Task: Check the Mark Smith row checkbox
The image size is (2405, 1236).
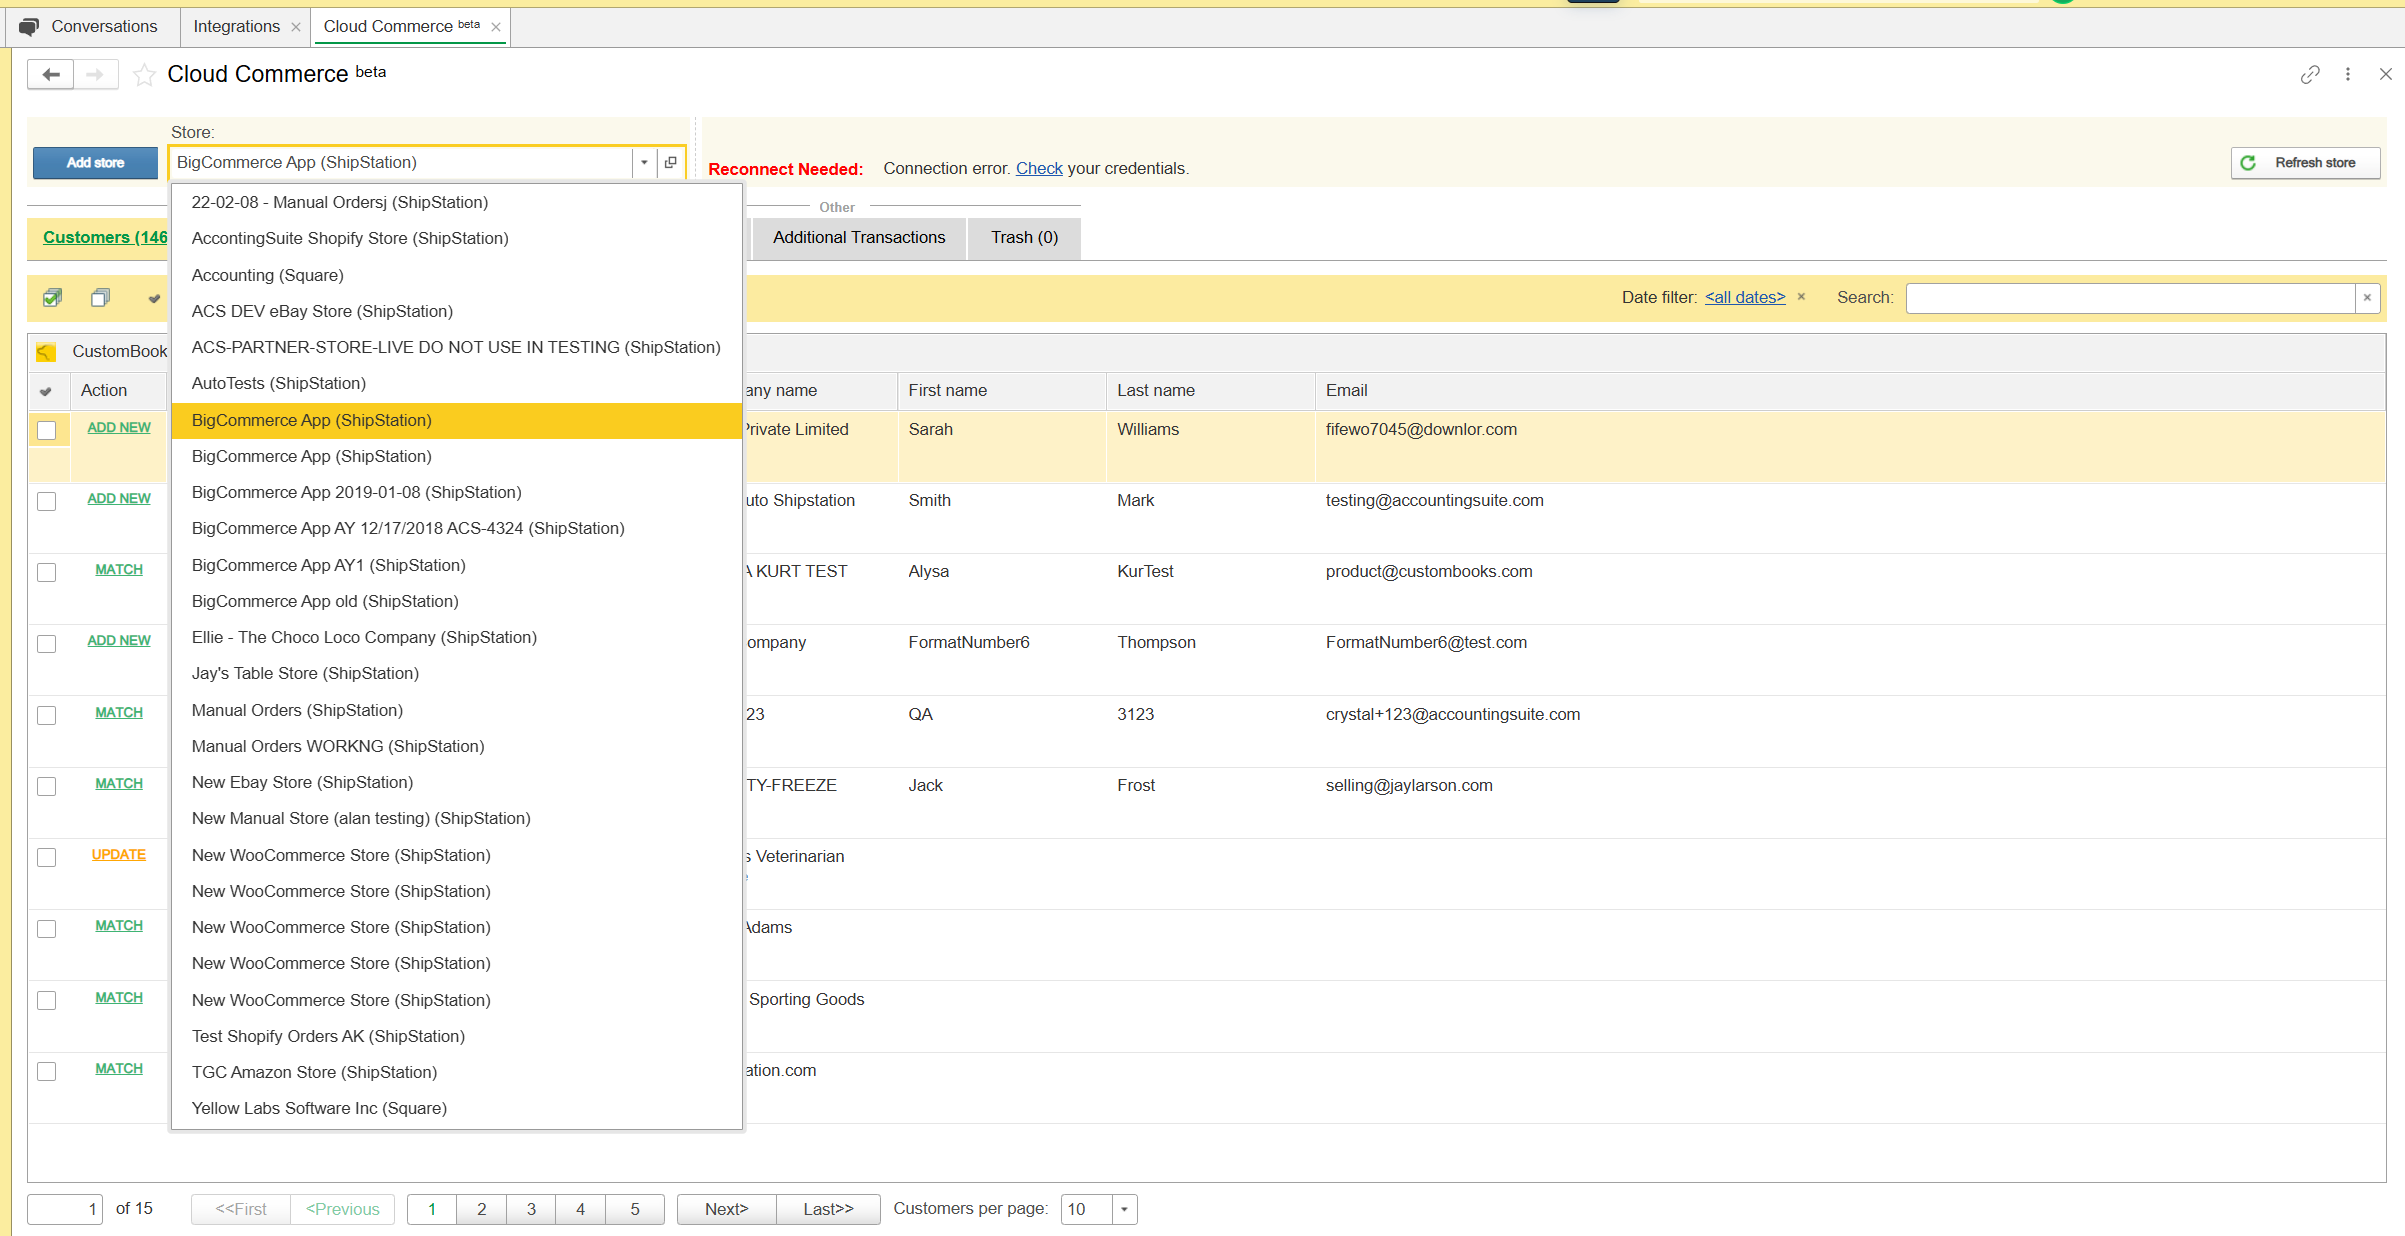Action: 47,501
